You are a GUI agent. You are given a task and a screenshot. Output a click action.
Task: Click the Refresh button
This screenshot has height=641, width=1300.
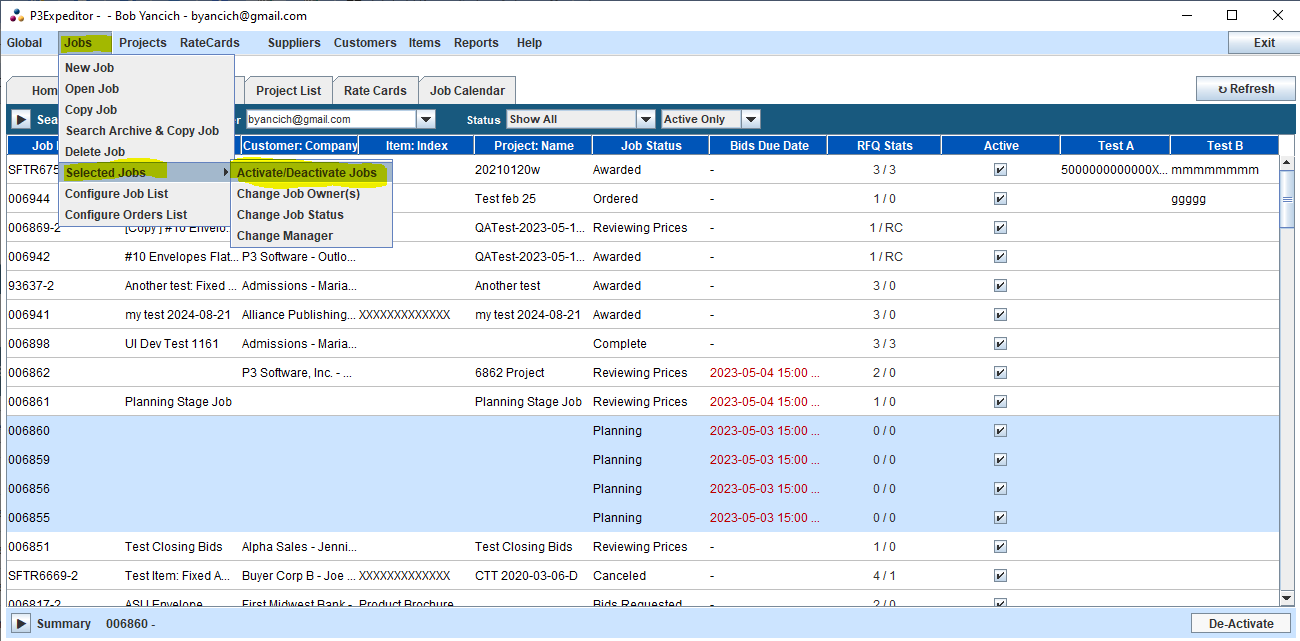1245,89
